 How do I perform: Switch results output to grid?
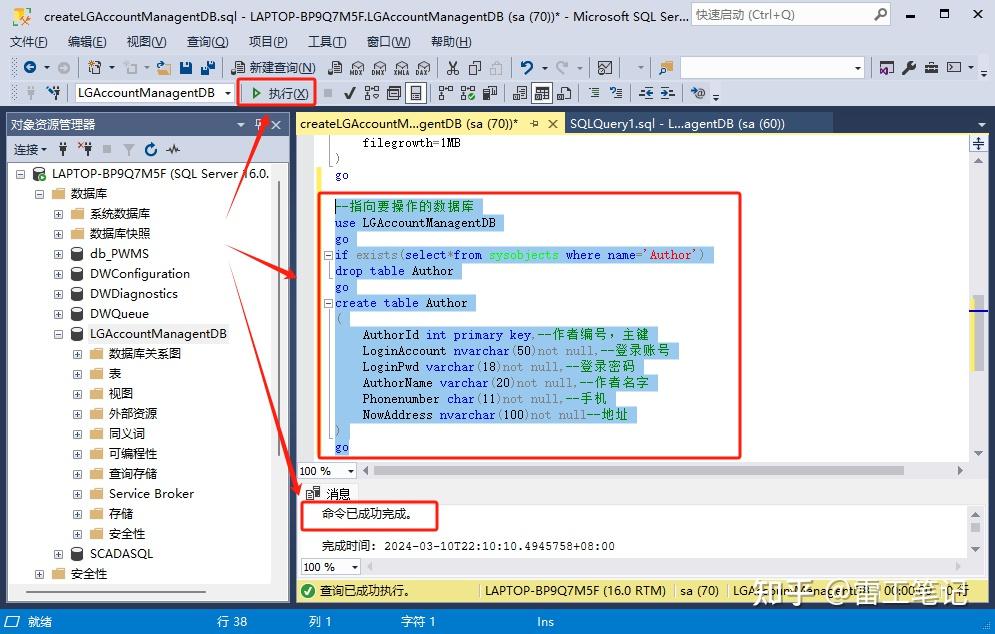point(541,93)
